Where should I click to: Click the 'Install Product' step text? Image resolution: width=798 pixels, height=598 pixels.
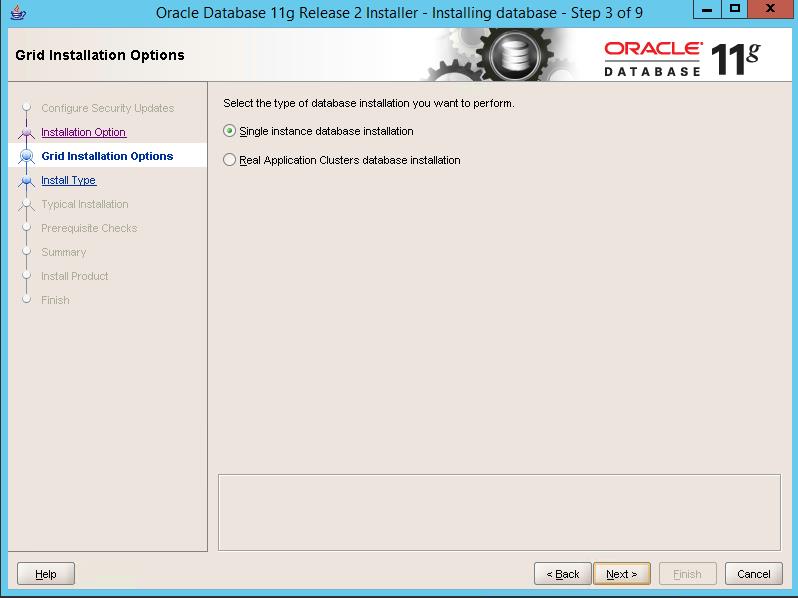tap(74, 276)
